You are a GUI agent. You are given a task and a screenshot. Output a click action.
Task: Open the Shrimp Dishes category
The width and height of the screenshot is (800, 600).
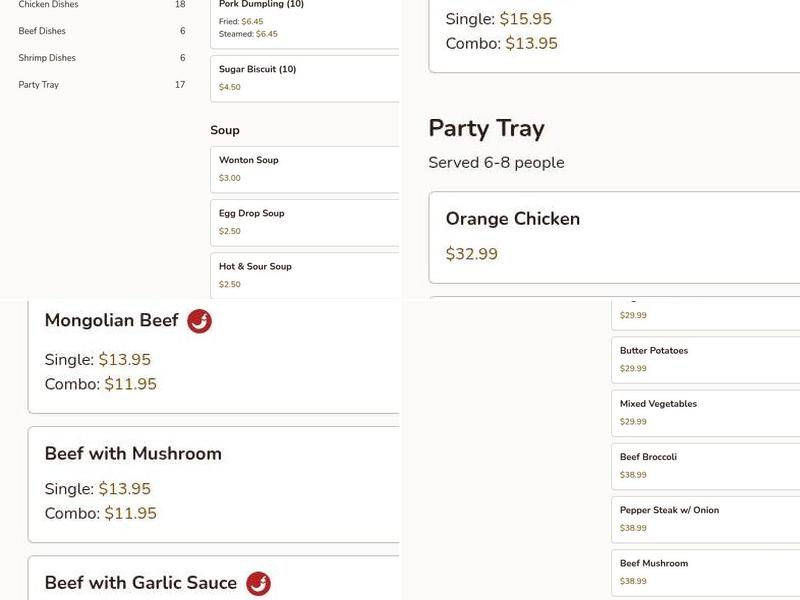[47, 58]
